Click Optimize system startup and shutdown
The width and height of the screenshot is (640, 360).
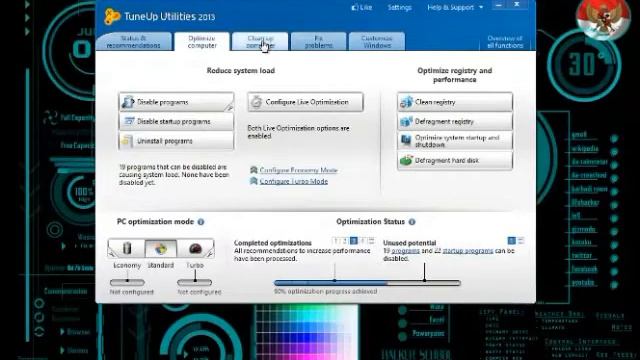pos(455,141)
